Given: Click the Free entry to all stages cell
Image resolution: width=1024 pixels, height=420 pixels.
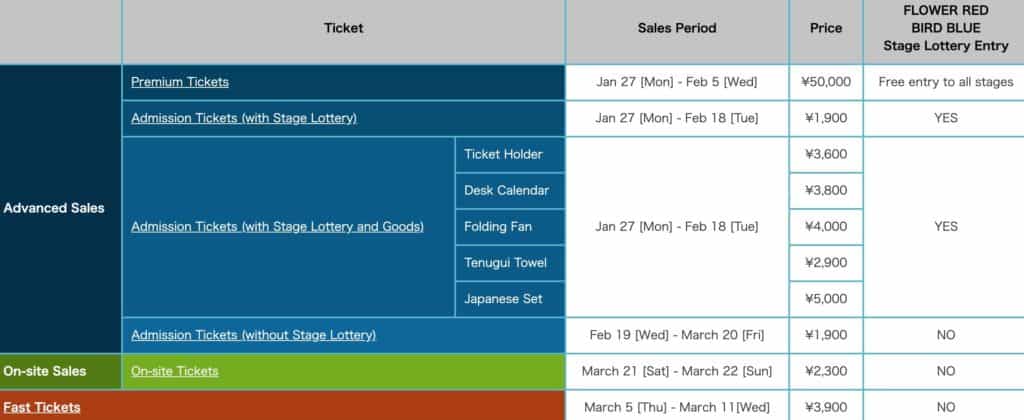Looking at the screenshot, I should [x=944, y=82].
